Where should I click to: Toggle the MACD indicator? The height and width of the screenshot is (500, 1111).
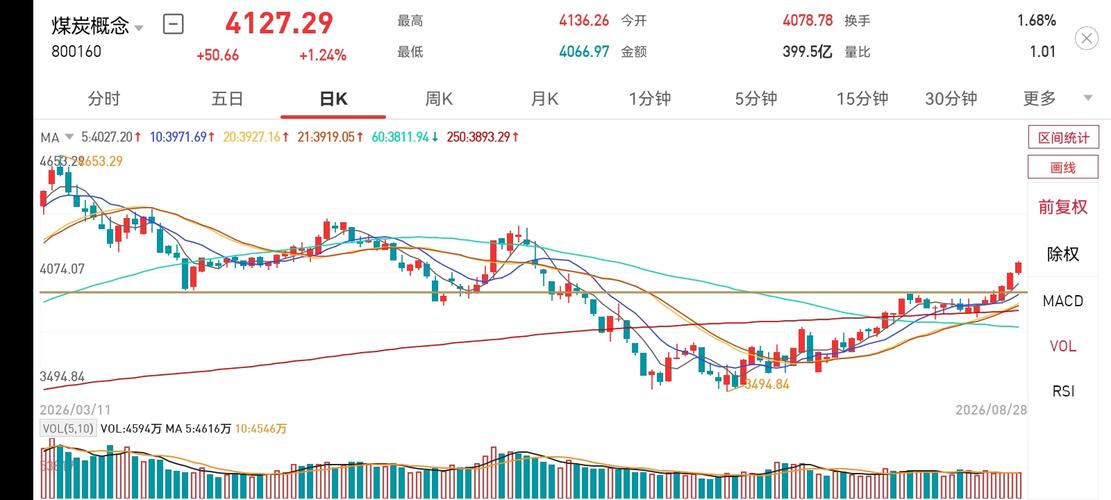click(1063, 301)
